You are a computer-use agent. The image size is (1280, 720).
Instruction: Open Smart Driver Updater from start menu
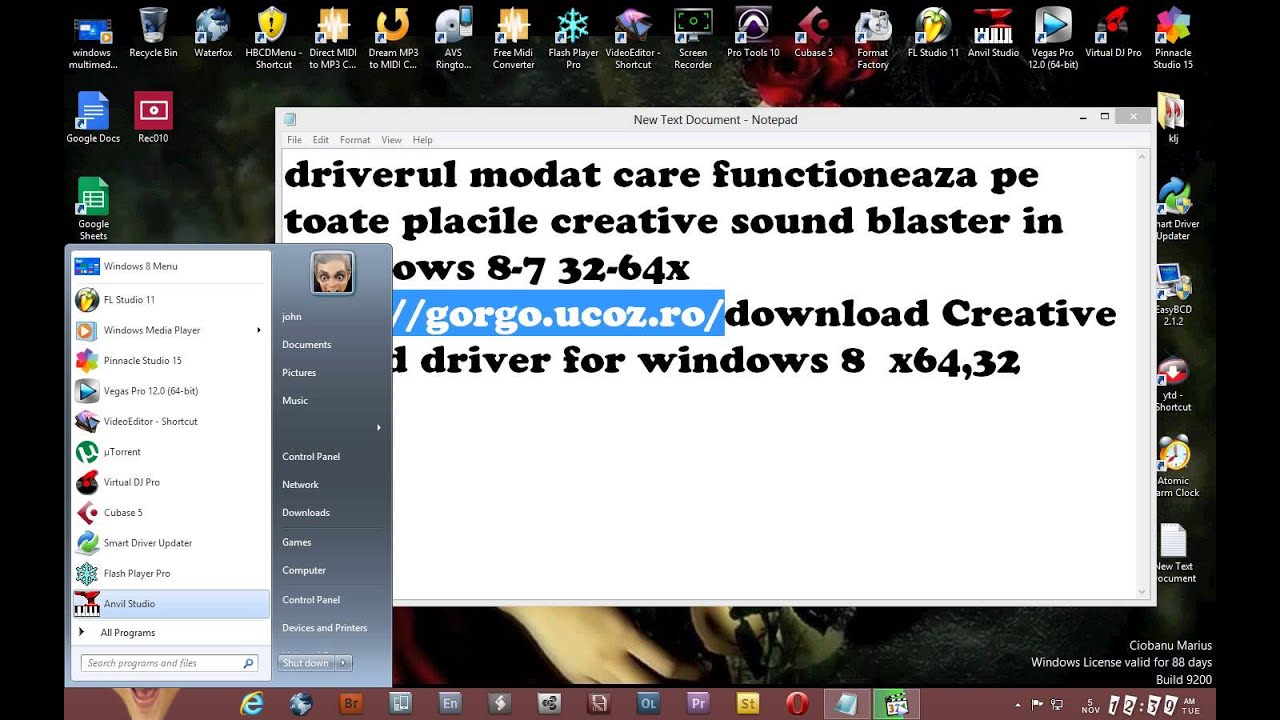170,543
